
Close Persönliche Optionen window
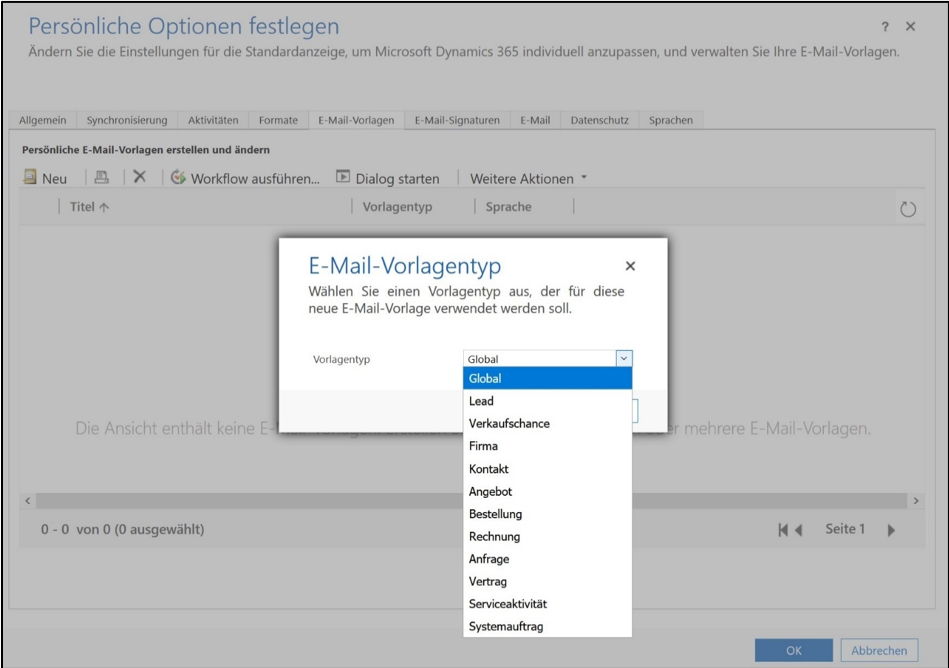(910, 27)
